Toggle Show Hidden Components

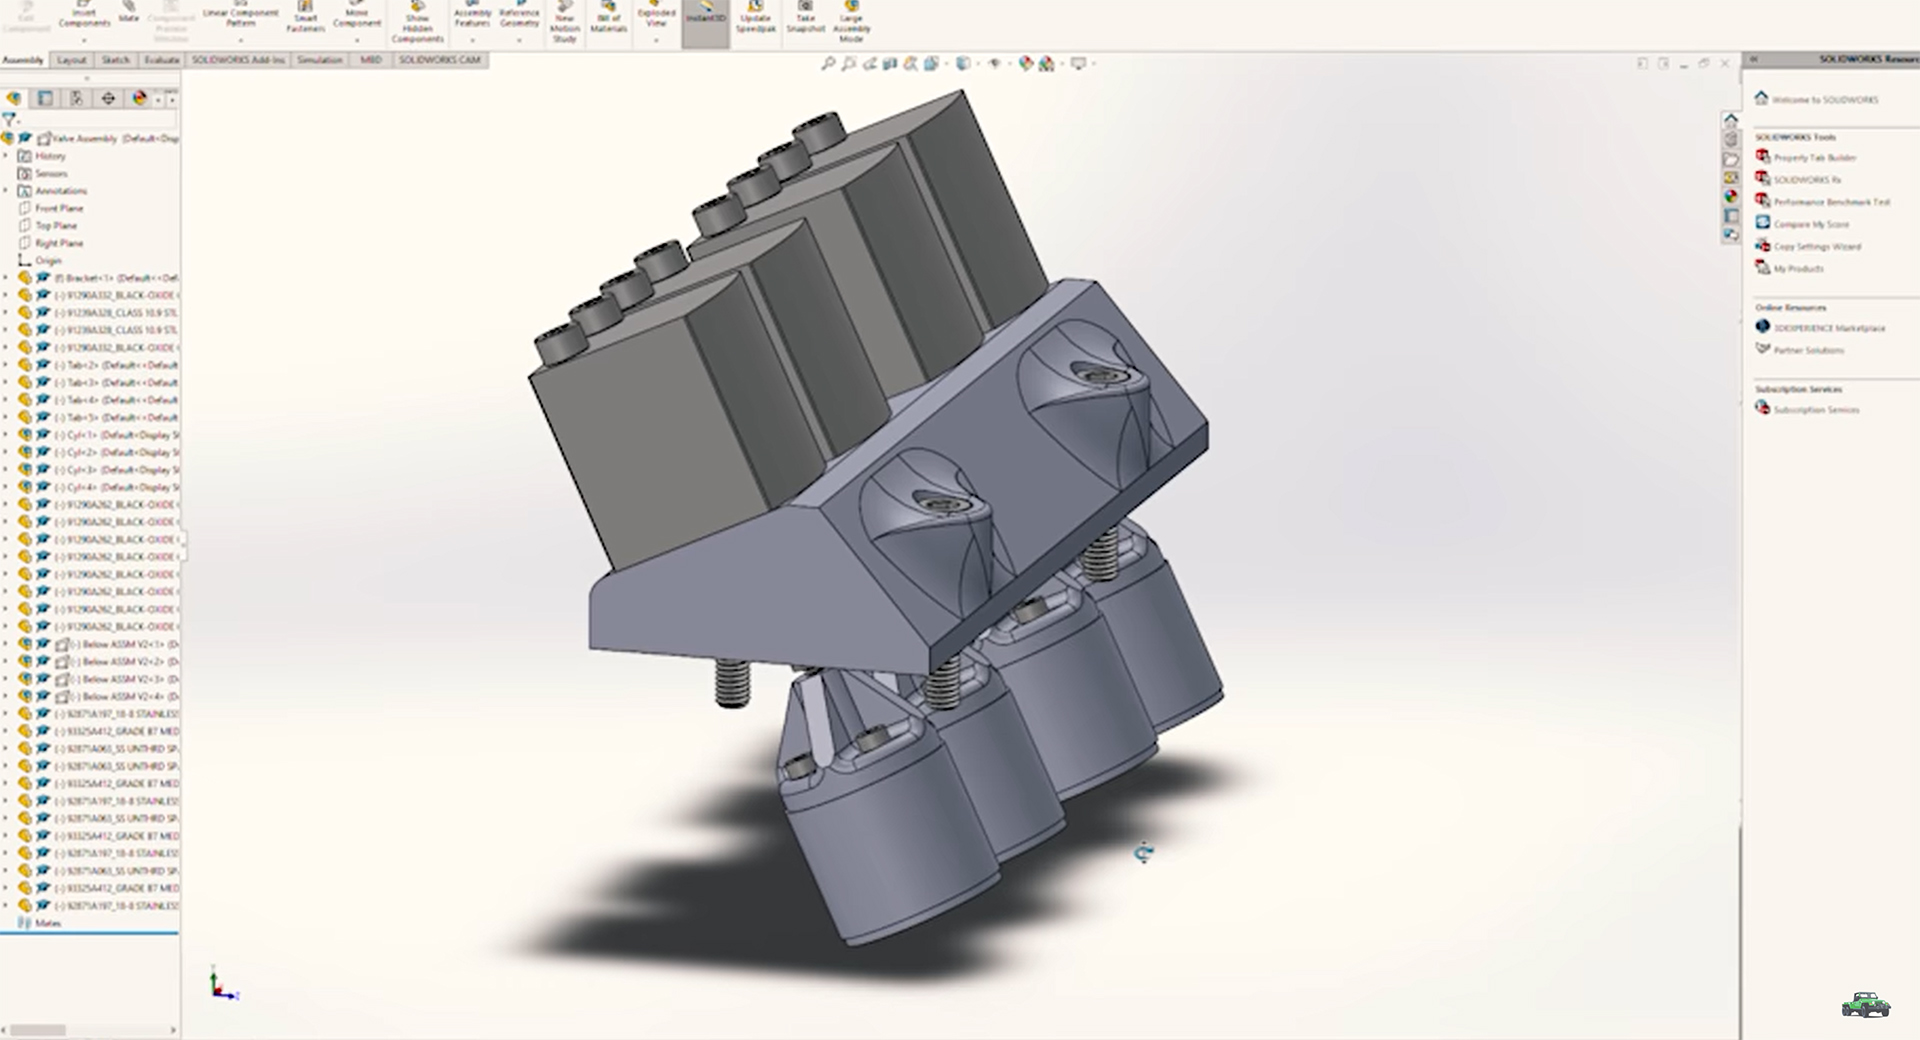click(x=417, y=22)
